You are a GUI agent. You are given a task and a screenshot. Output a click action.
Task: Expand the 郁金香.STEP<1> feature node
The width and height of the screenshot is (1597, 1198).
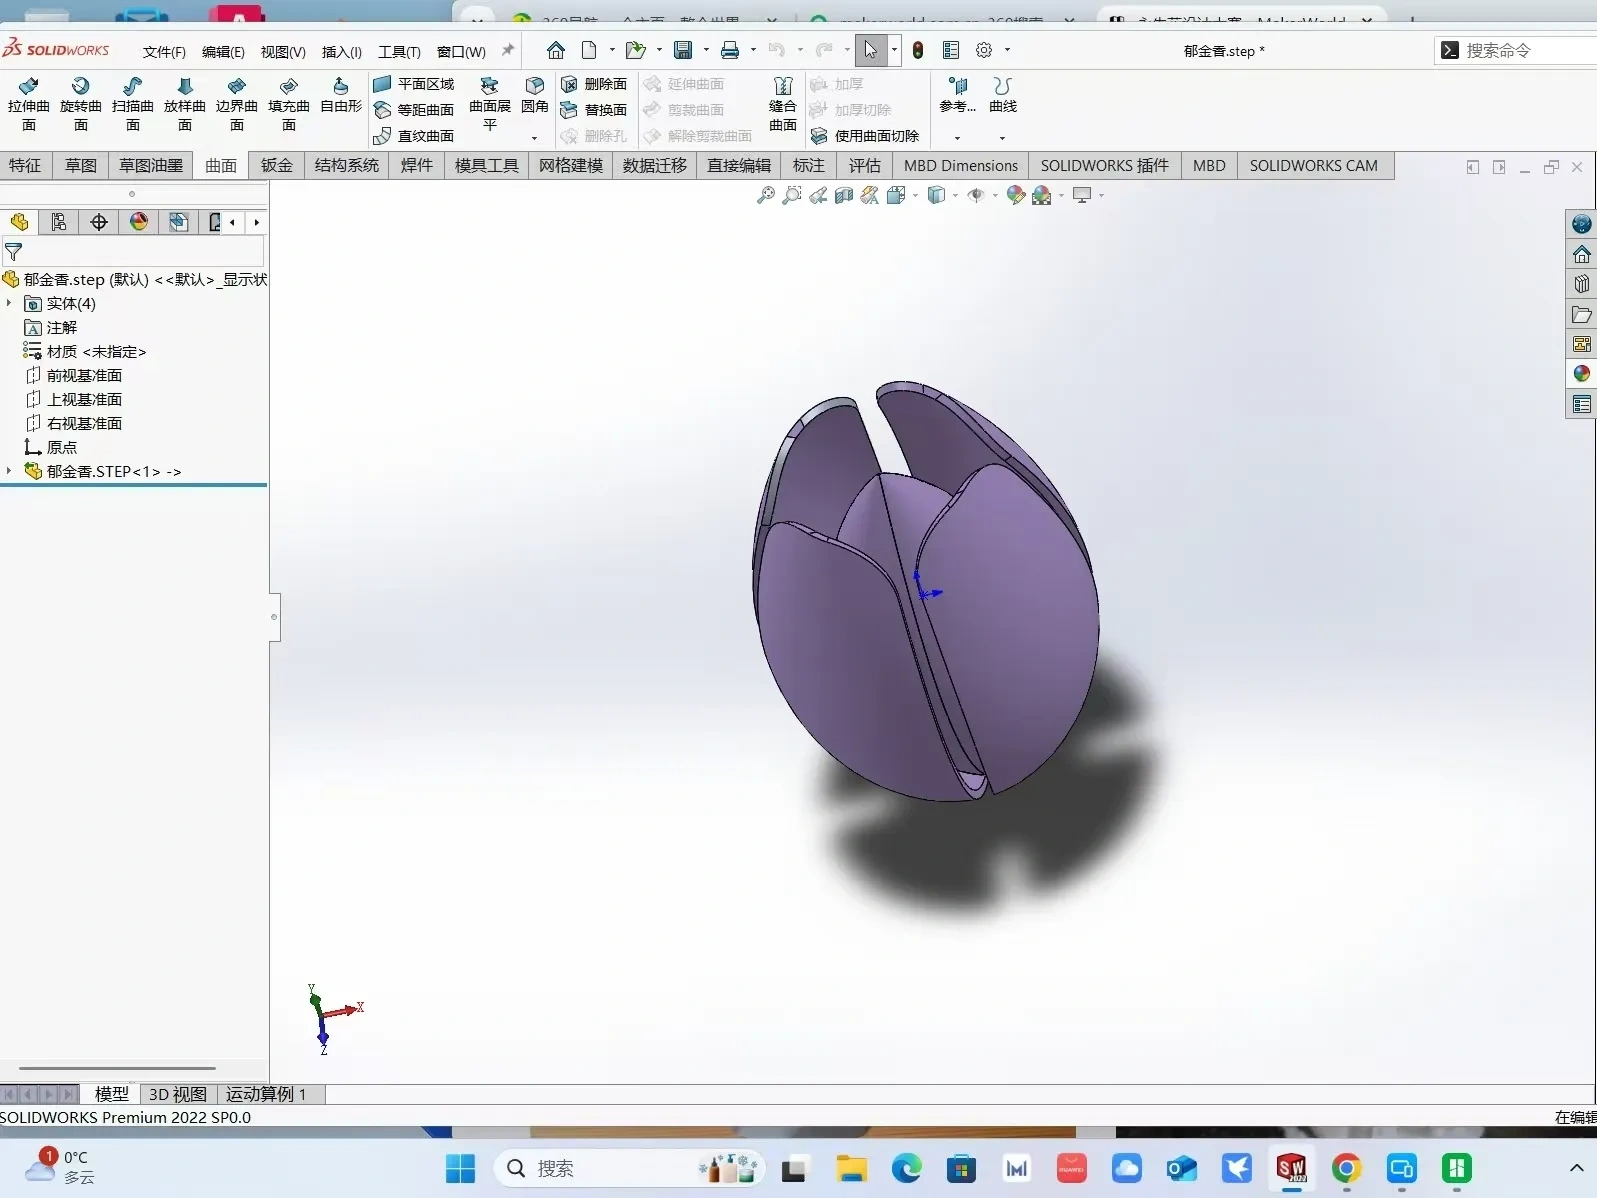(9, 471)
